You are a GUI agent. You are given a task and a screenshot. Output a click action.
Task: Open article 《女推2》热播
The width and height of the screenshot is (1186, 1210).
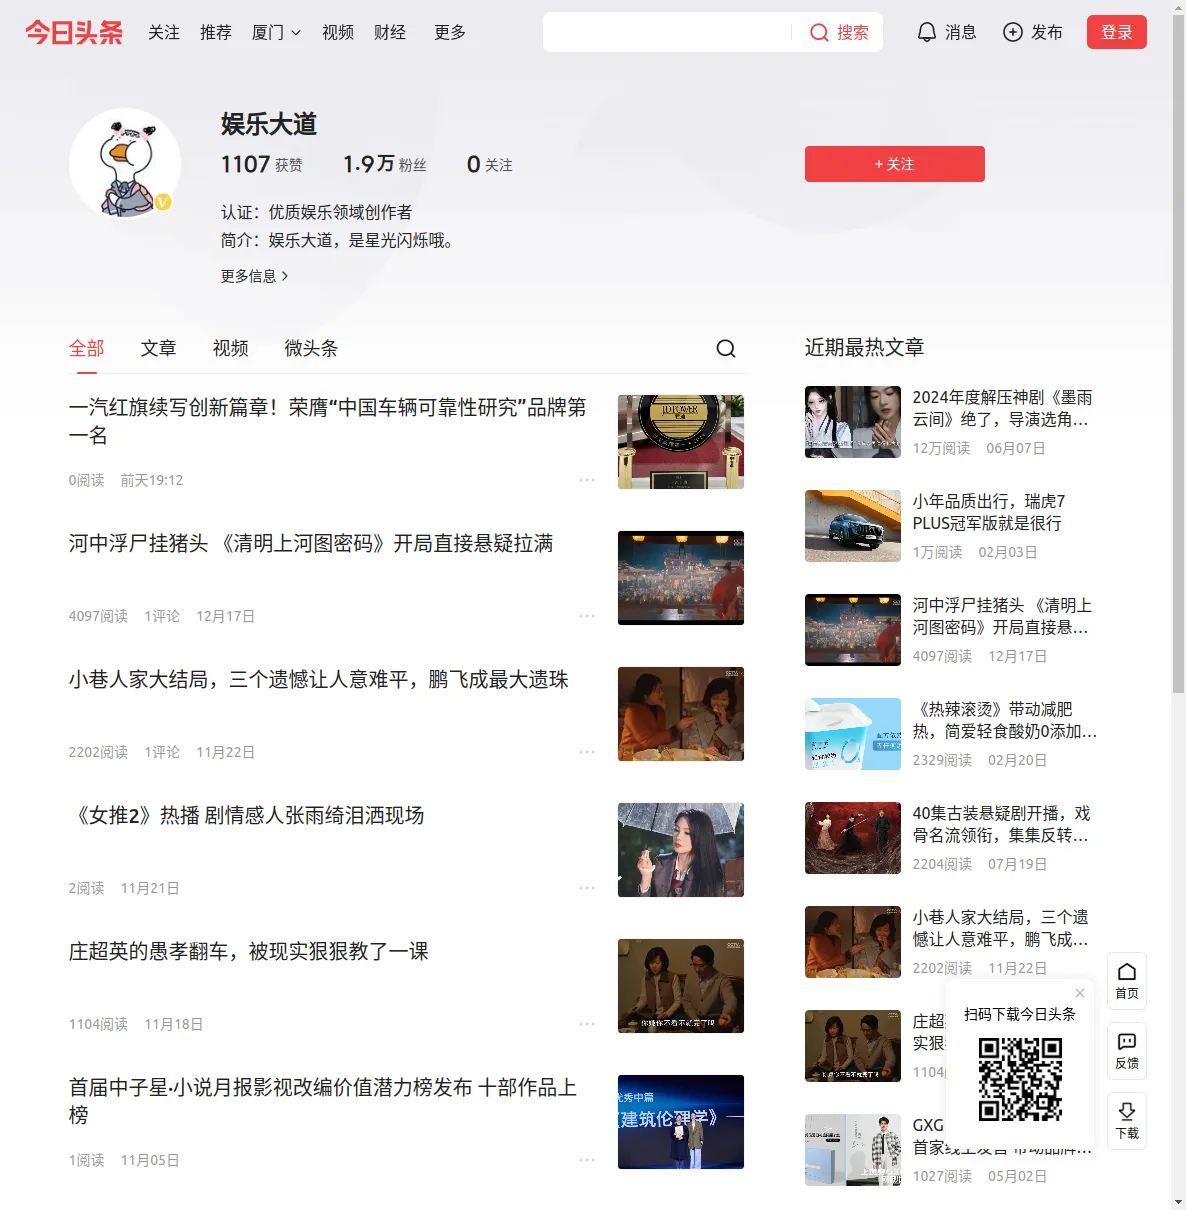pyautogui.click(x=247, y=815)
